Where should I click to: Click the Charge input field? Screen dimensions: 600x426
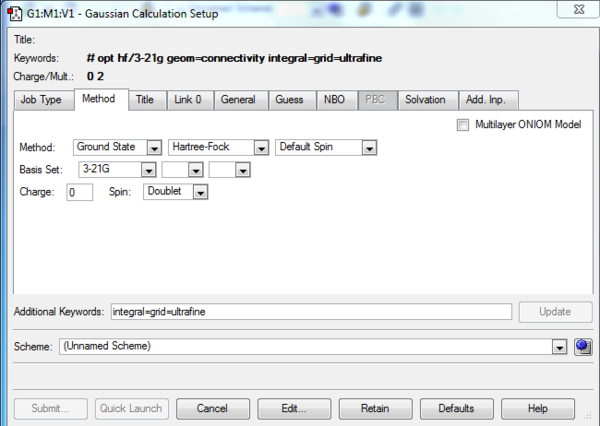point(80,192)
